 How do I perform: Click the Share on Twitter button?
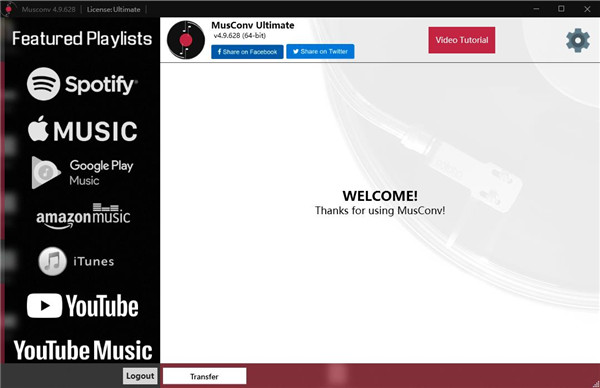(x=320, y=51)
